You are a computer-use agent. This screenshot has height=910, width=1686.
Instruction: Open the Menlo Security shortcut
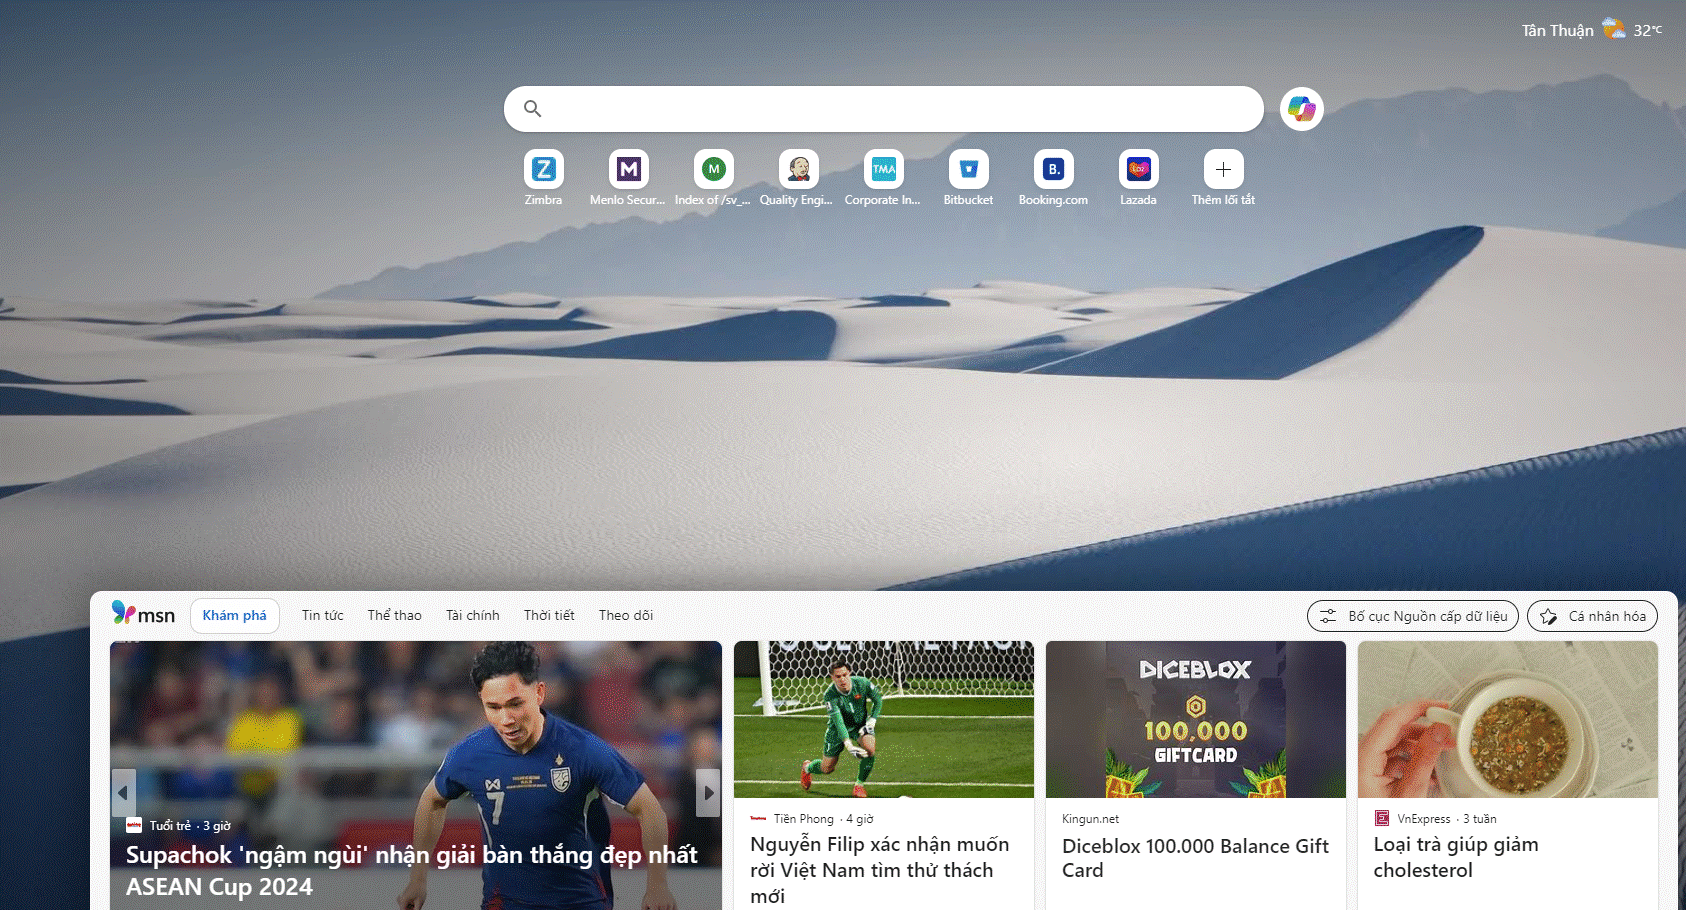tap(628, 170)
